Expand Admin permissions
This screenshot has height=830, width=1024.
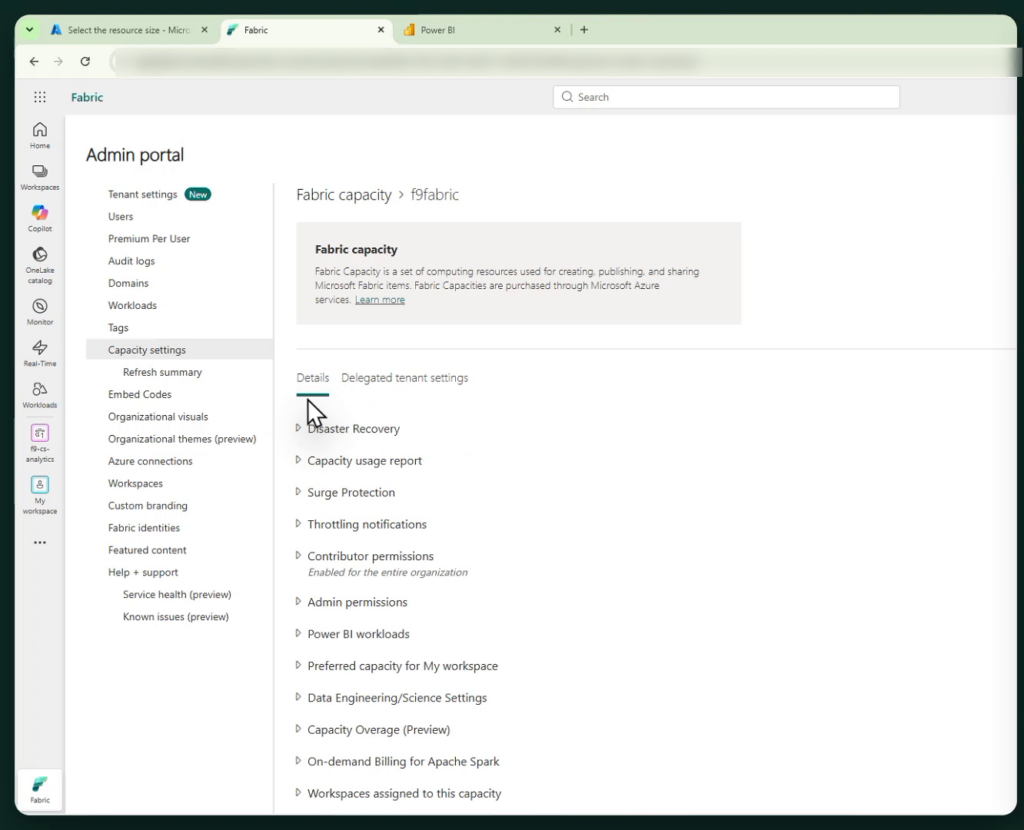point(351,602)
